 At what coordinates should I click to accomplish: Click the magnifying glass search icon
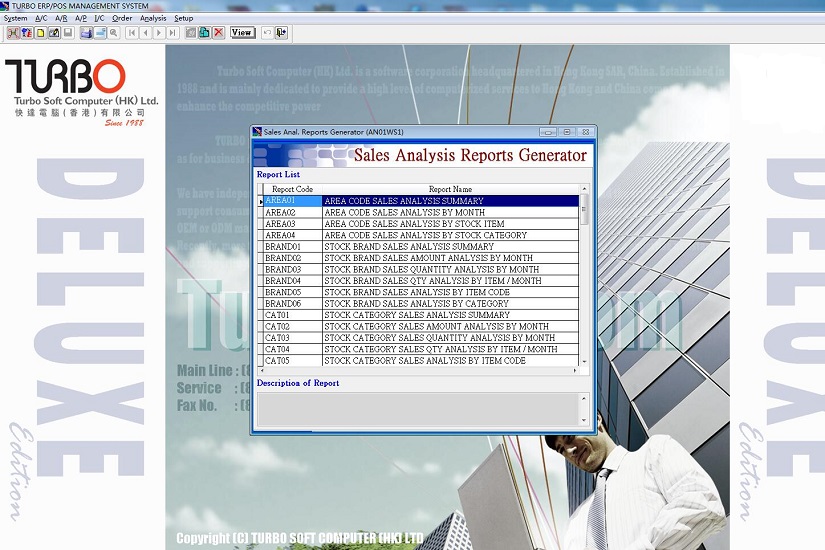[113, 33]
